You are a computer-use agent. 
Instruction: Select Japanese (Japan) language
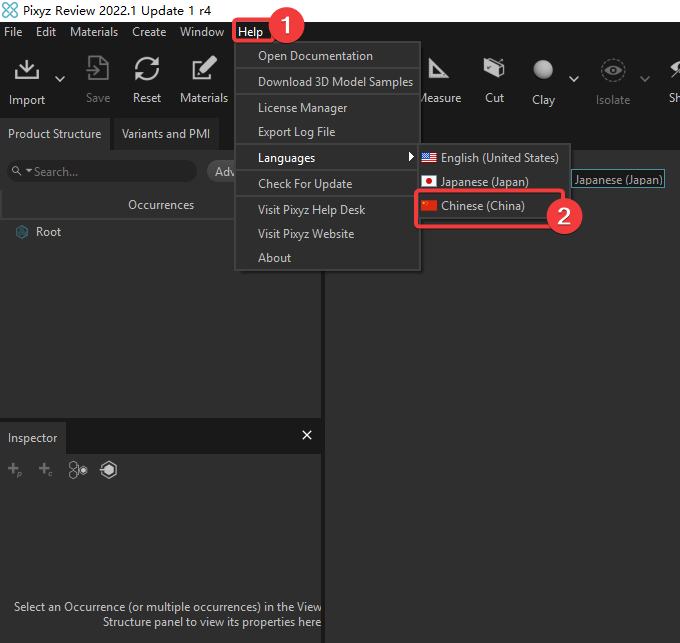click(x=494, y=182)
